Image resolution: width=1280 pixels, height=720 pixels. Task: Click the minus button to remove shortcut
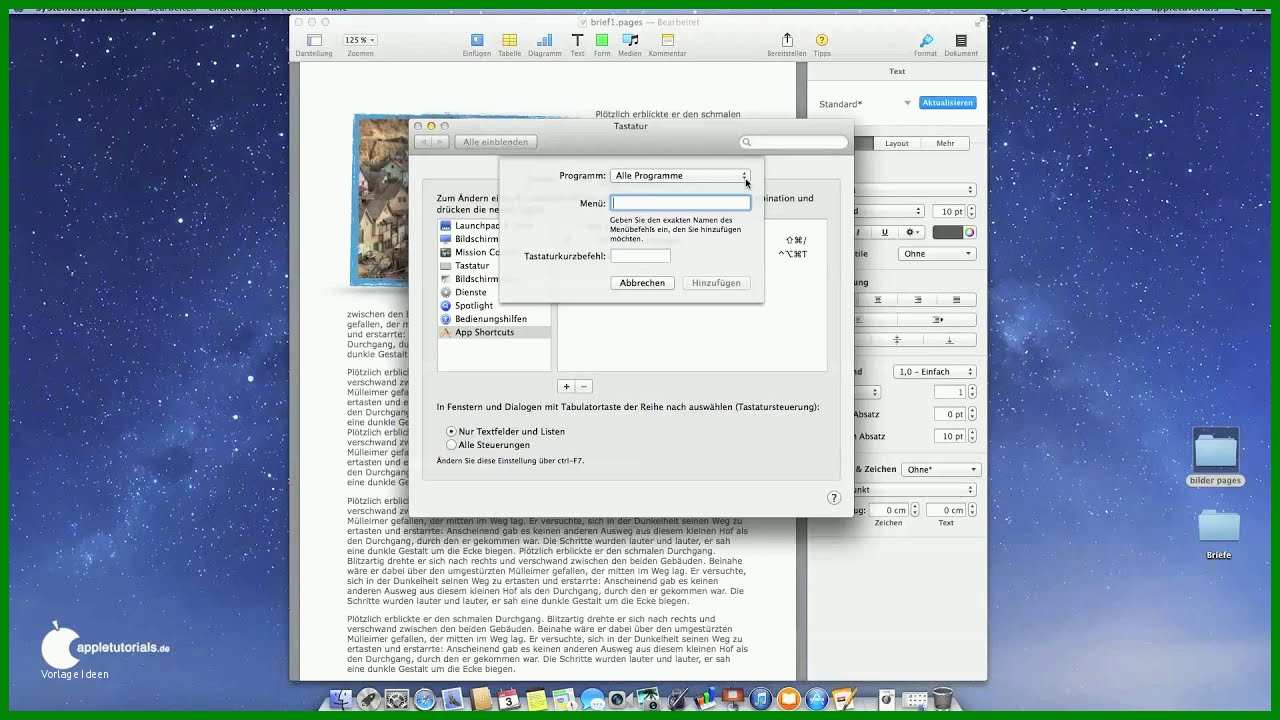584,386
